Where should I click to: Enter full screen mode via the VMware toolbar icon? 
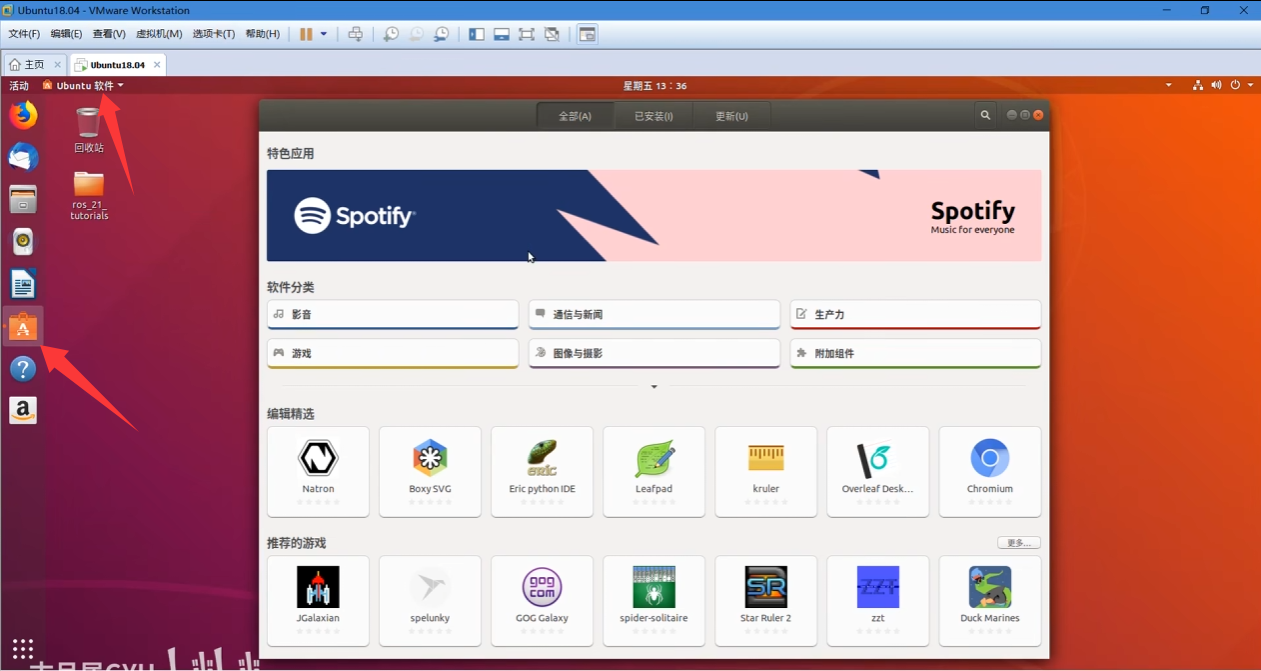(x=526, y=34)
